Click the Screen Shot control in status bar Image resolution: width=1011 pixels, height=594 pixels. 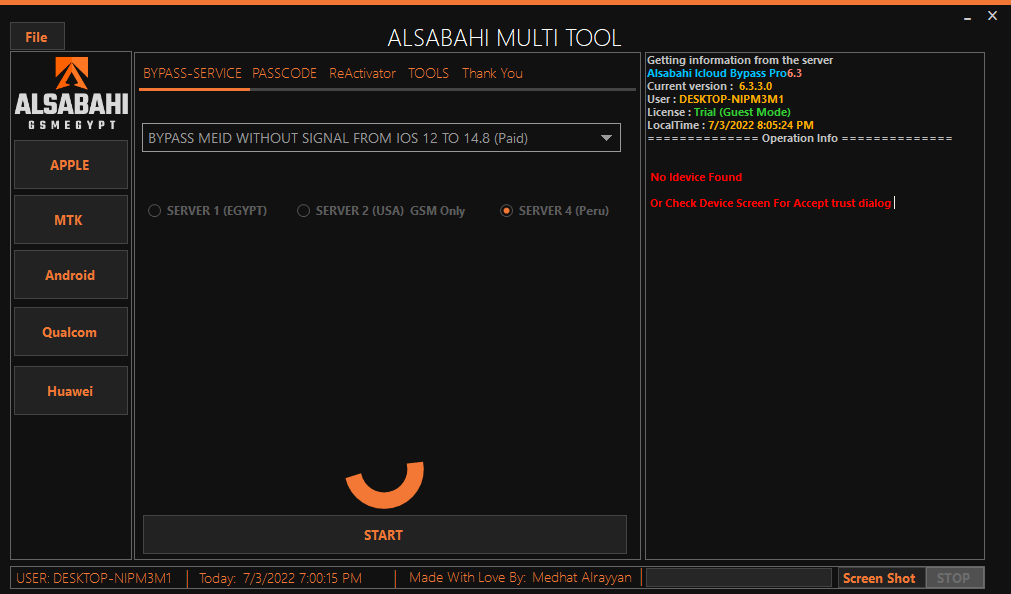coord(879,578)
